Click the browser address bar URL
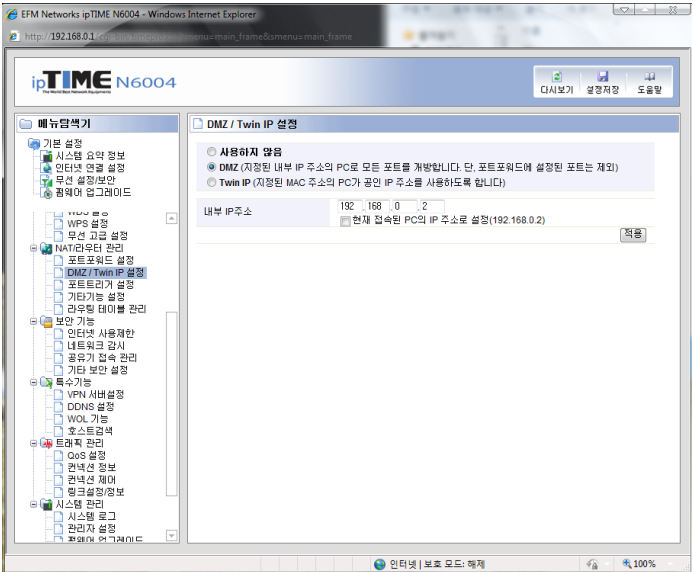This screenshot has height=572, width=693. coord(188,37)
